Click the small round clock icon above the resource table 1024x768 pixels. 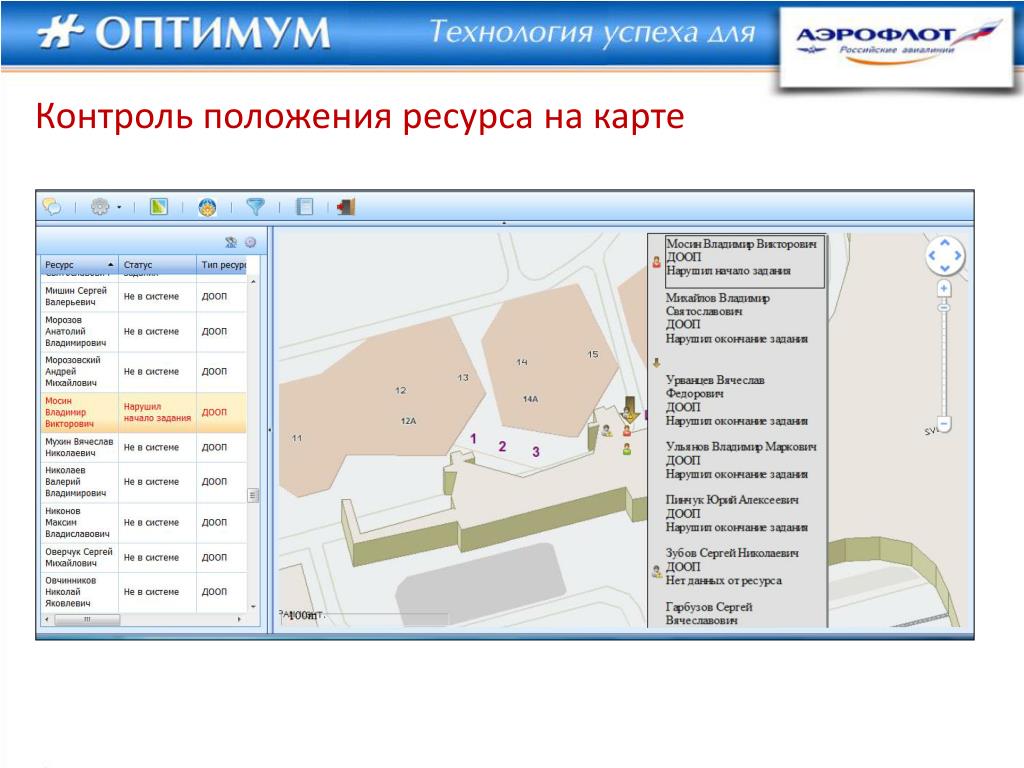point(250,242)
